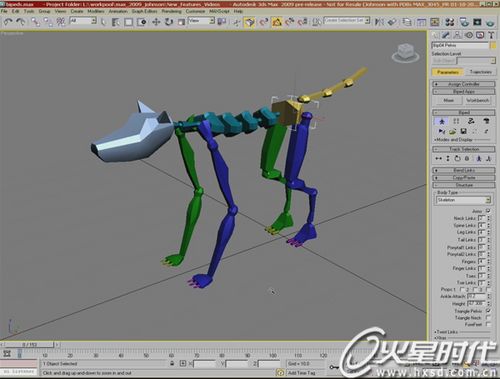Click Body Rotation in Track Selection
This screenshot has width=500, height=379.
(457, 159)
